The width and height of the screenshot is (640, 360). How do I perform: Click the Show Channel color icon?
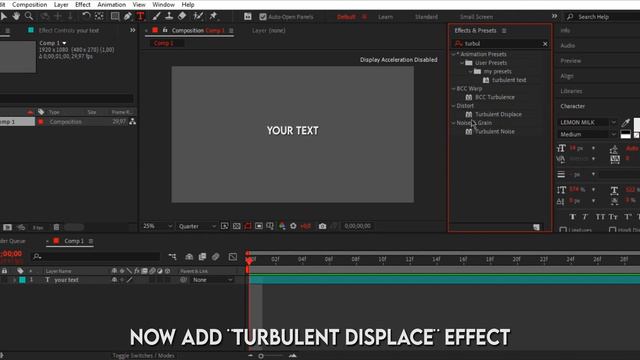click(x=282, y=226)
